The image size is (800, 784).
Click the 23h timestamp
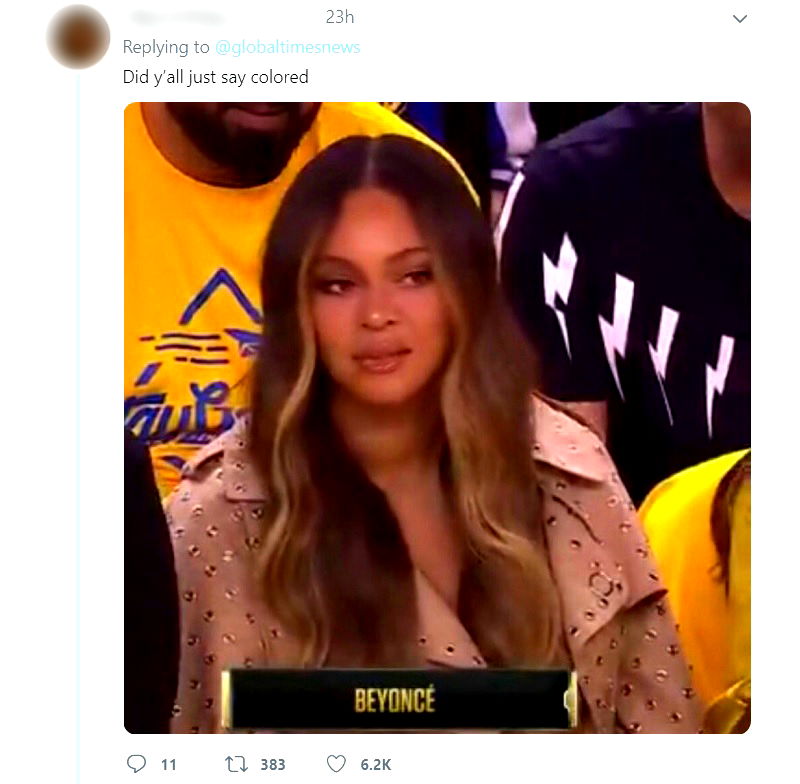[340, 17]
